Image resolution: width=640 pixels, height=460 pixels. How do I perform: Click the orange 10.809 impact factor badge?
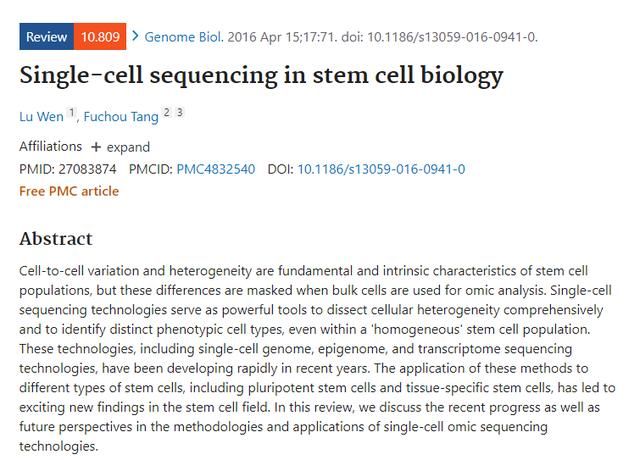[x=100, y=37]
